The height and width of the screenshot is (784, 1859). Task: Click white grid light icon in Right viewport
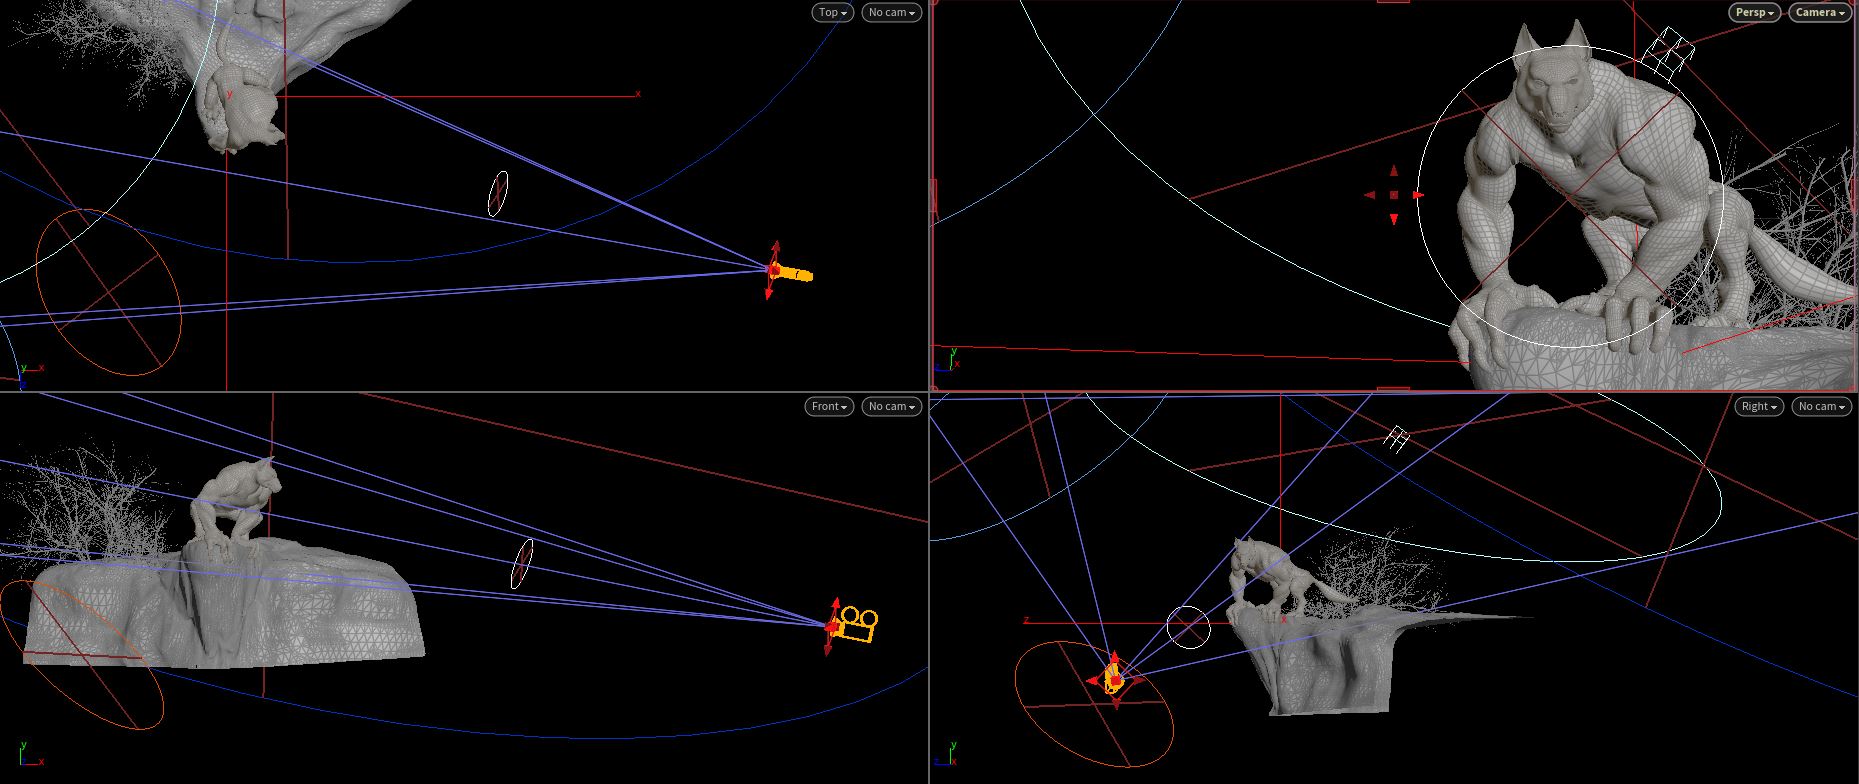[1397, 438]
